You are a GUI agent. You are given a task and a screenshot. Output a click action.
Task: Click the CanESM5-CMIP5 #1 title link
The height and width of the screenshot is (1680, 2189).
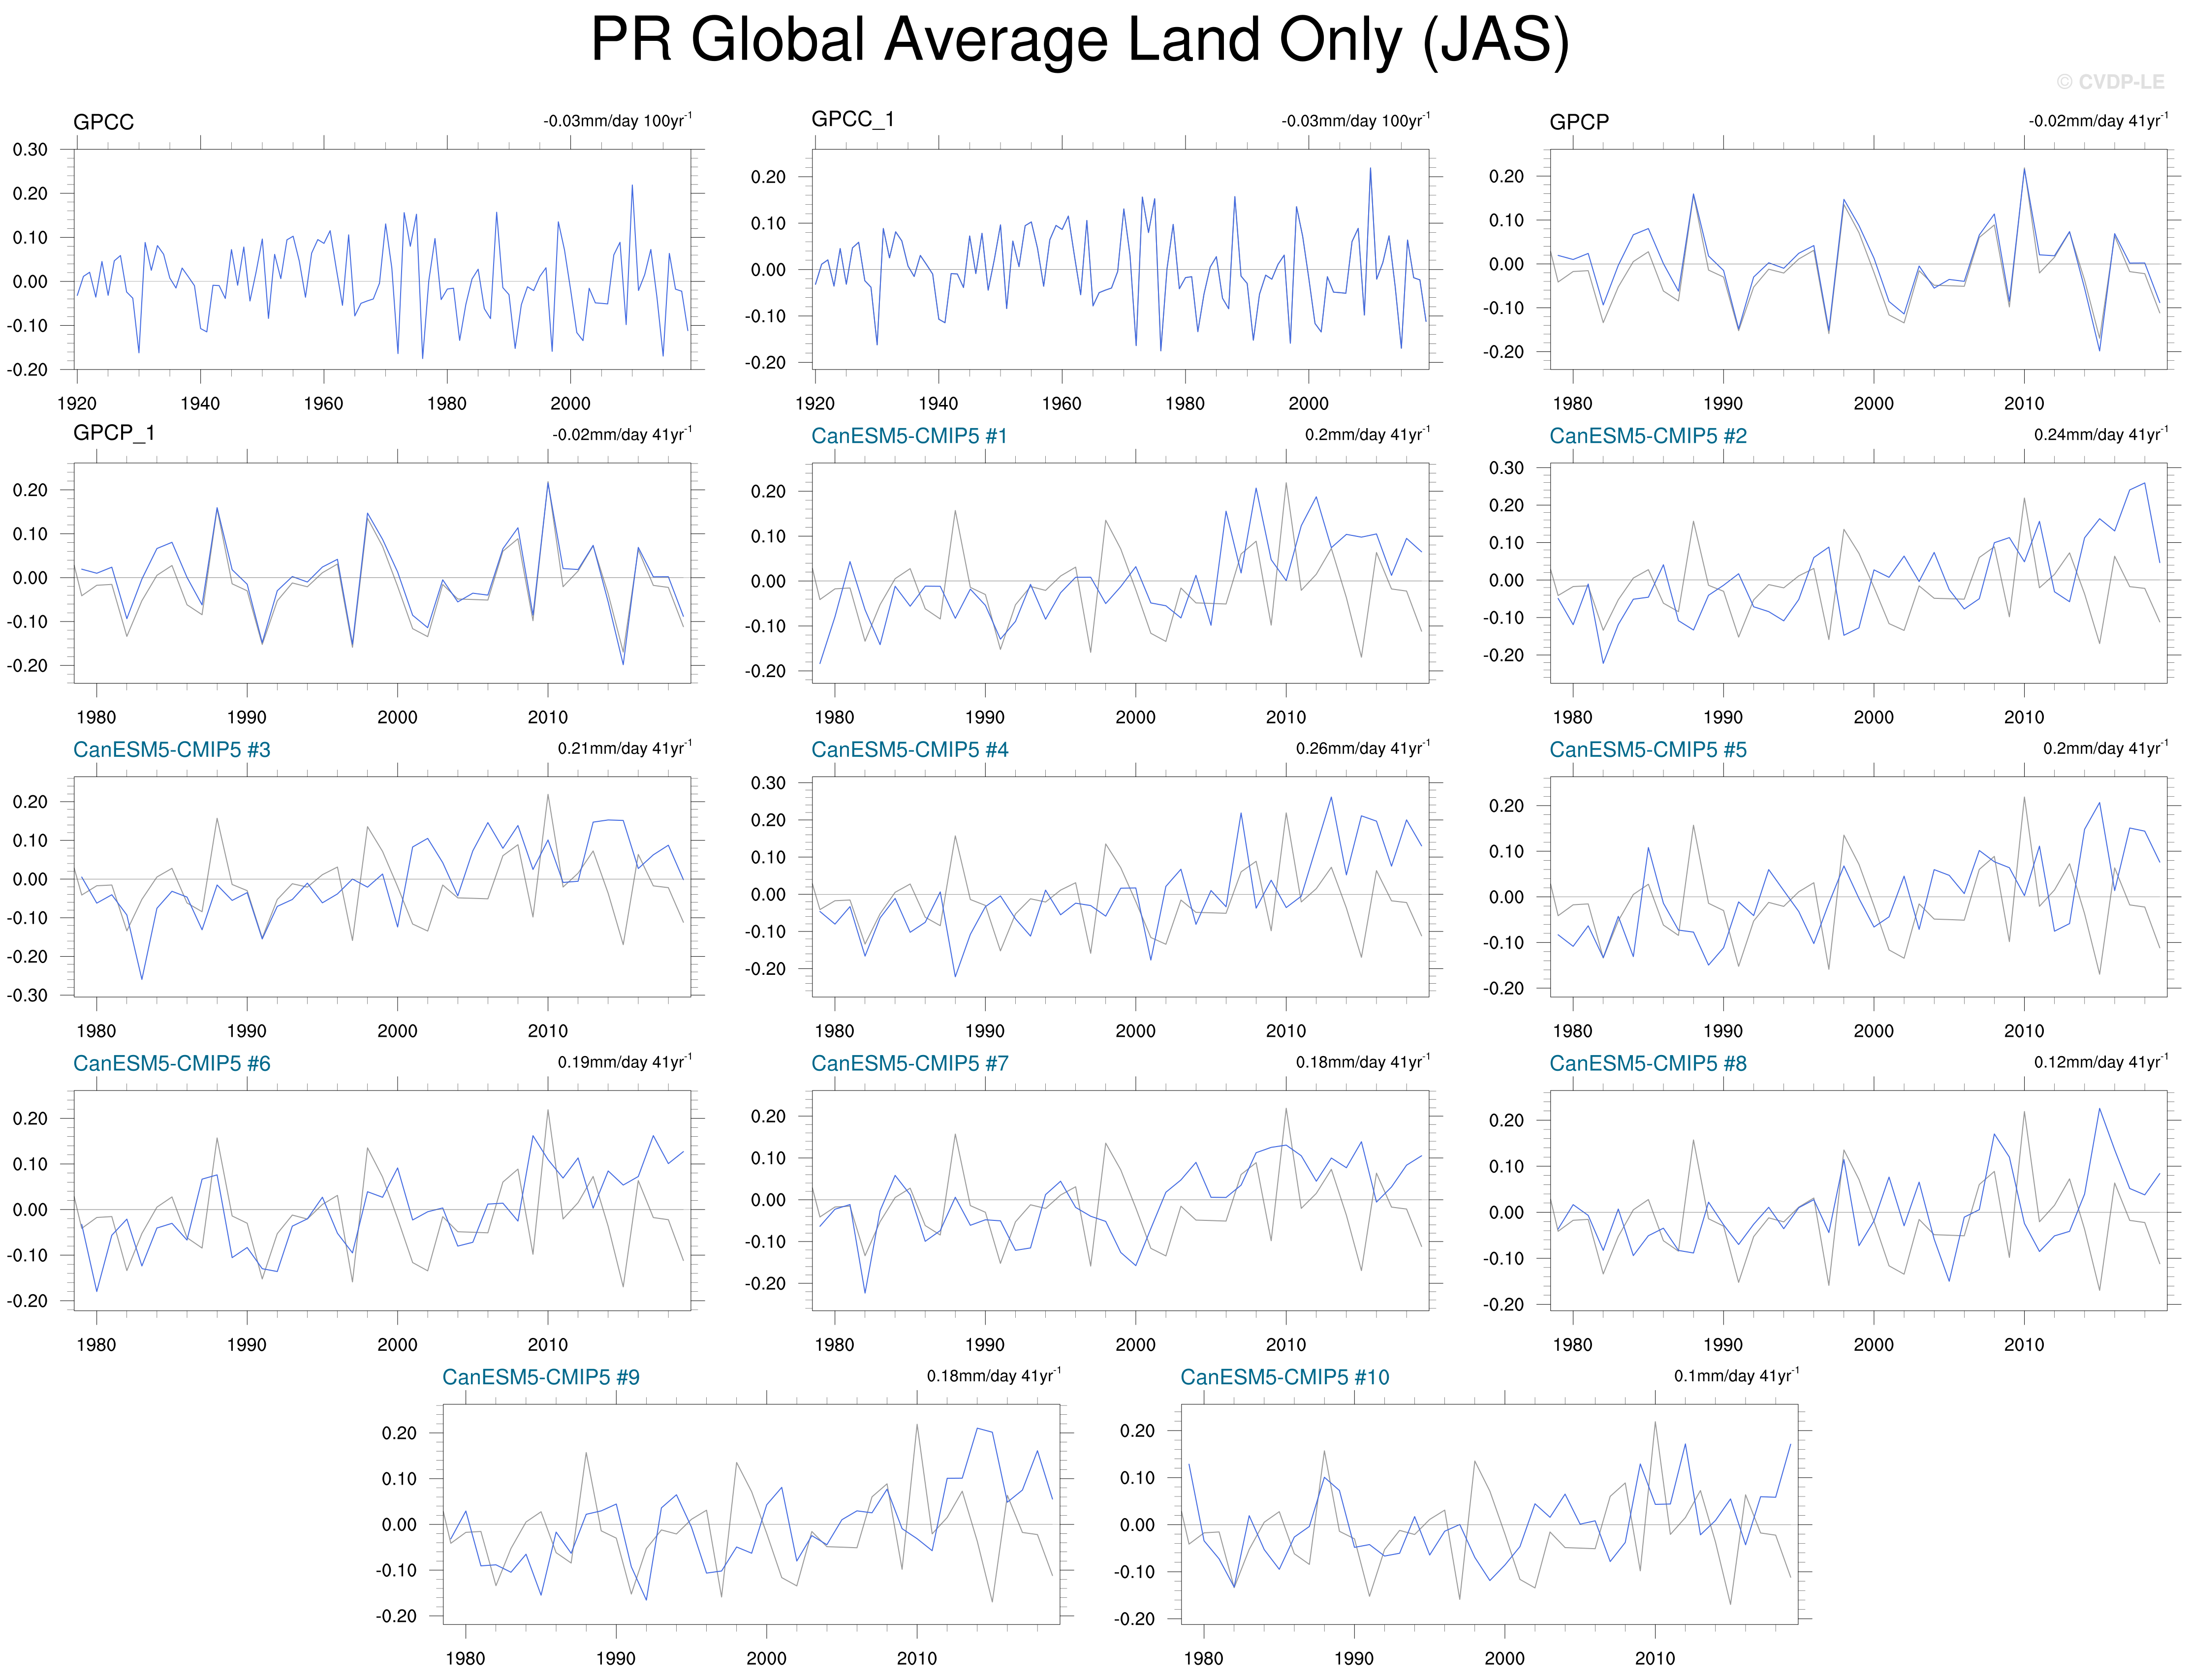(908, 436)
